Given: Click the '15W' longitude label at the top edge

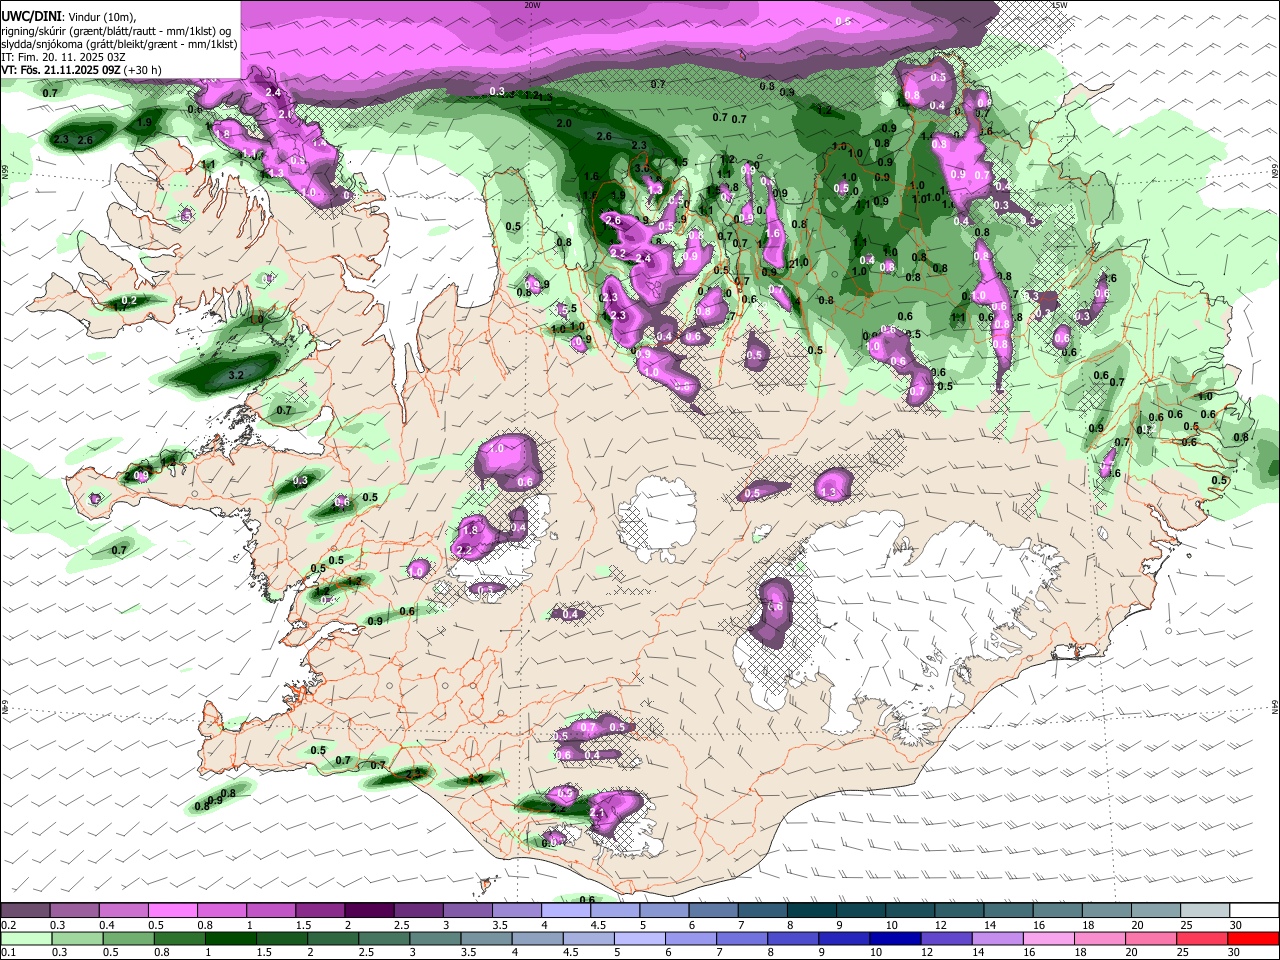Looking at the screenshot, I should (x=1059, y=5).
